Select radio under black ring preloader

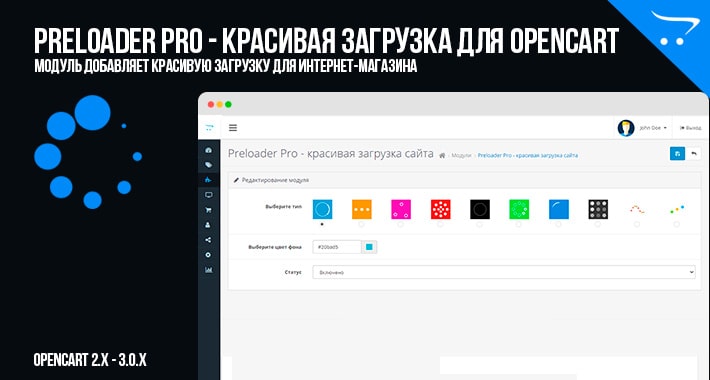479,224
